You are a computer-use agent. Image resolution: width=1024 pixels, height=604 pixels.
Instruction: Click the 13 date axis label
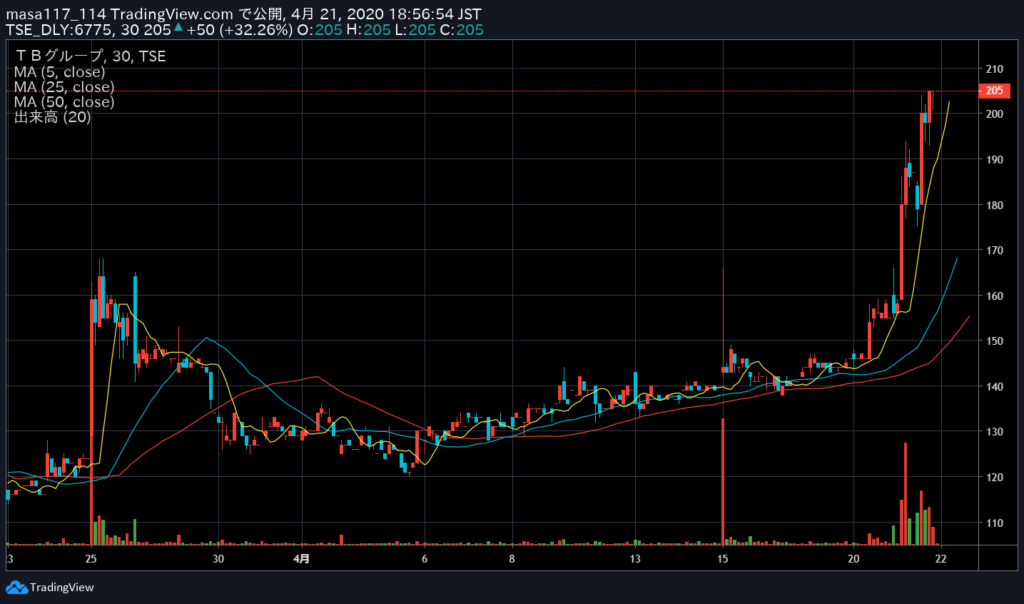click(635, 559)
